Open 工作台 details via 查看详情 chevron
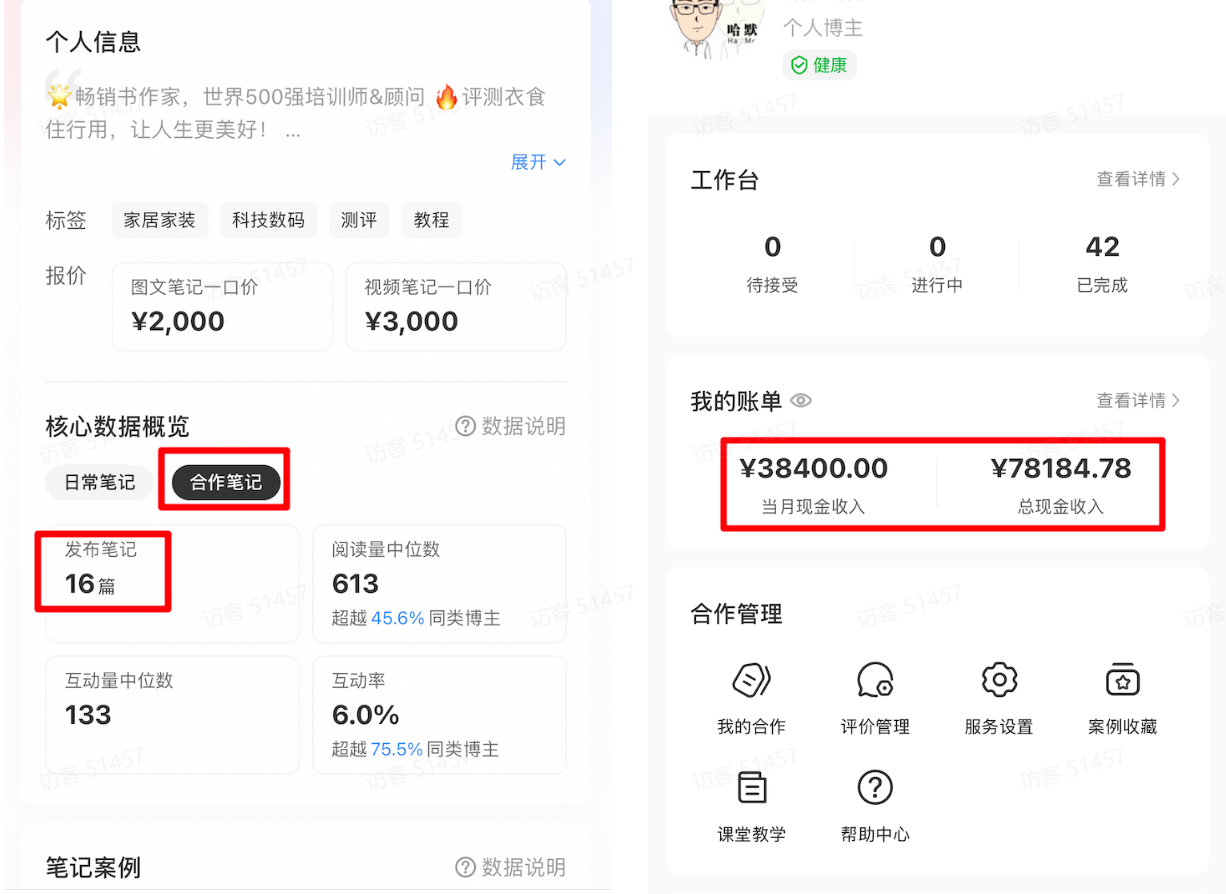This screenshot has height=894, width=1226. 1139,179
